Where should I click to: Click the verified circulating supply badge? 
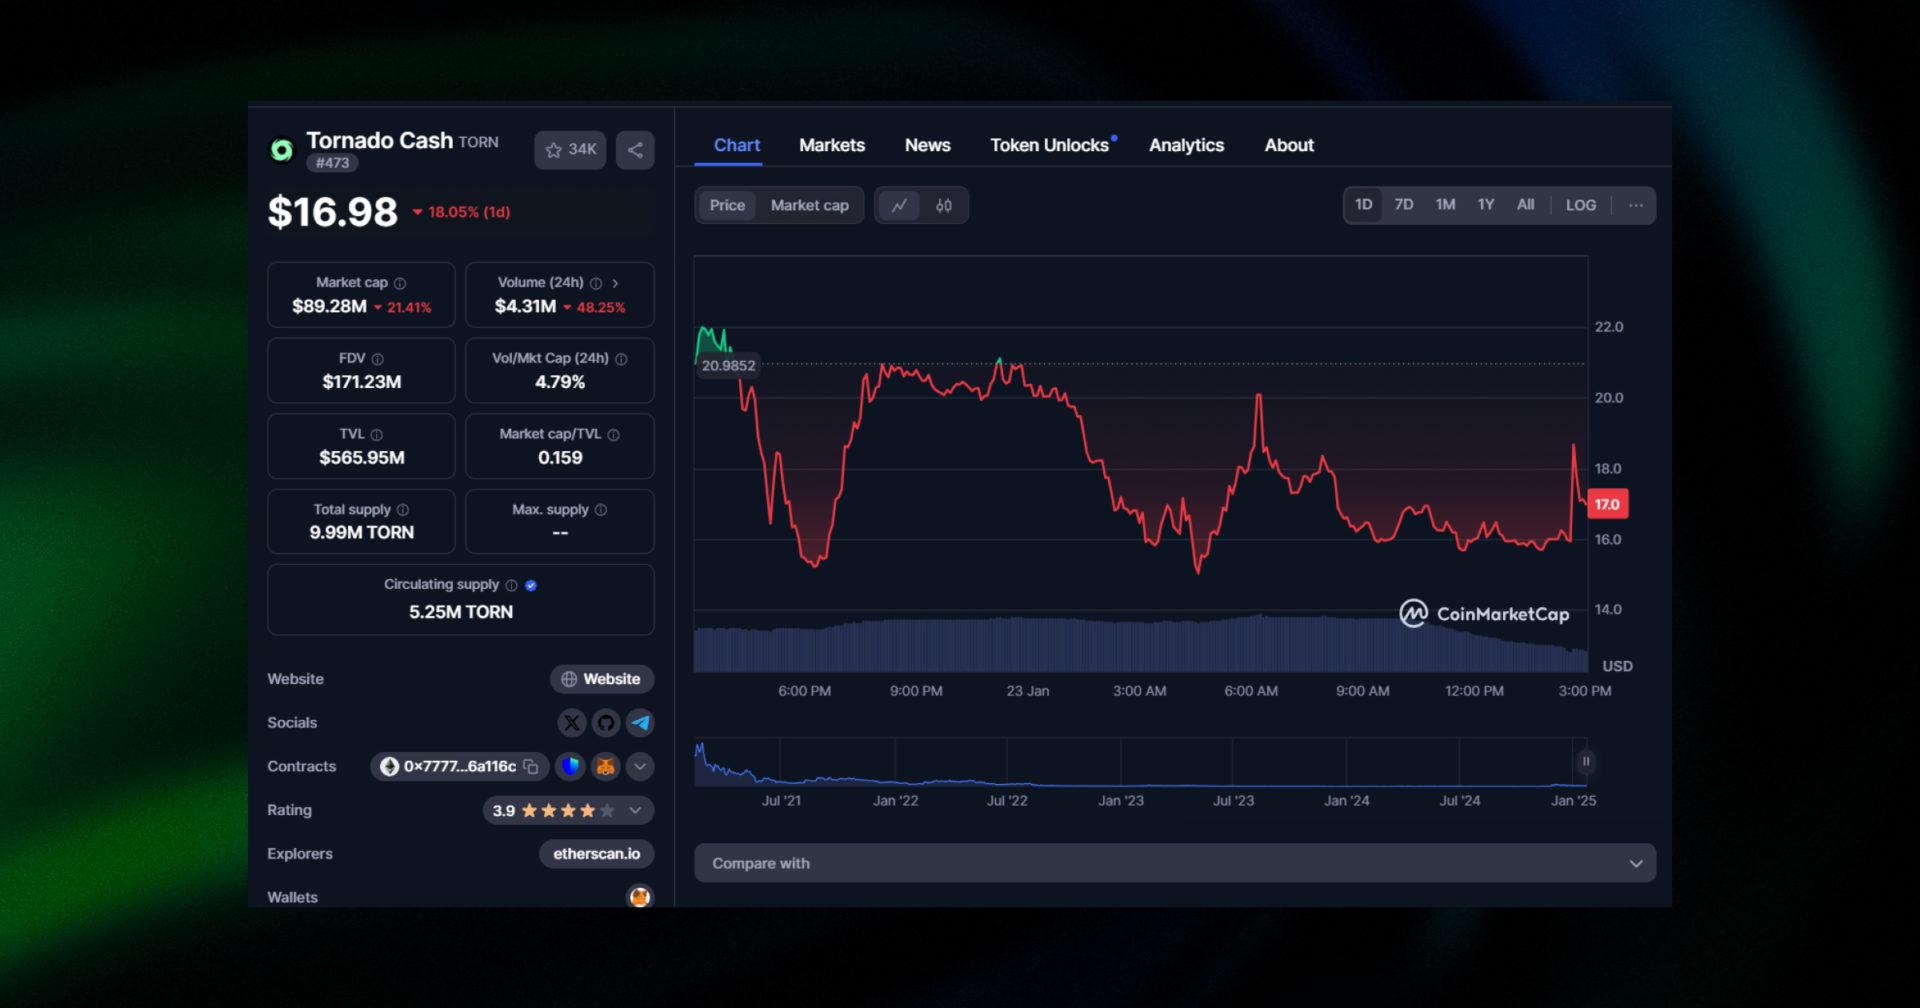531,585
